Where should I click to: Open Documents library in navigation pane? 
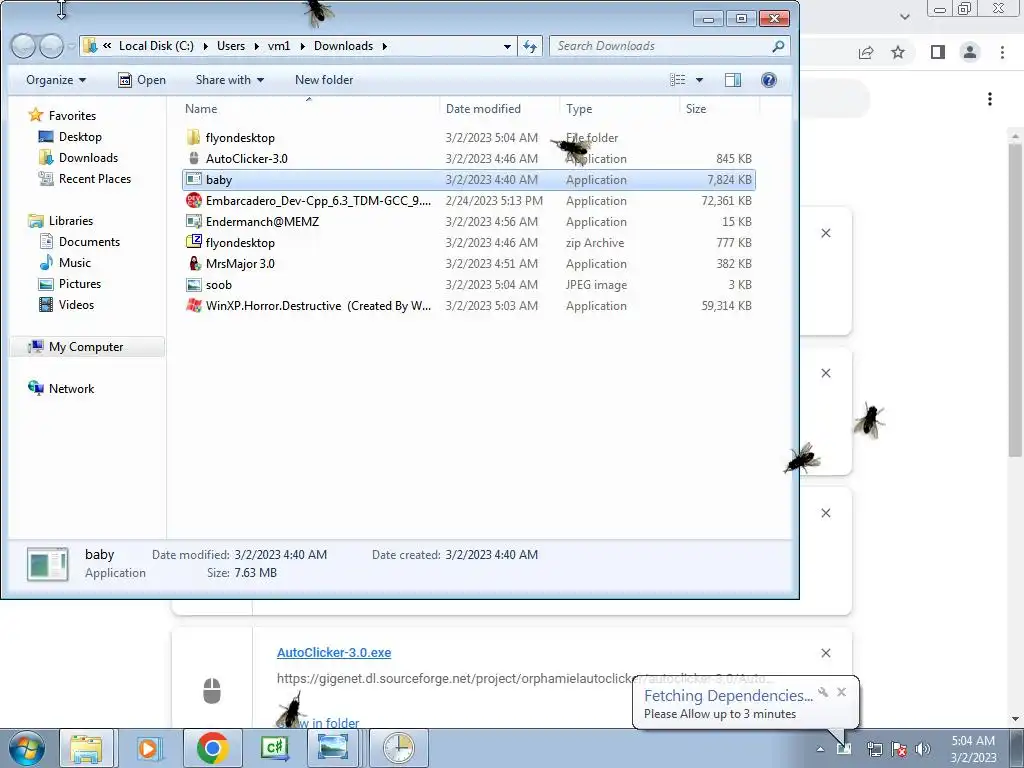[x=80, y=242]
